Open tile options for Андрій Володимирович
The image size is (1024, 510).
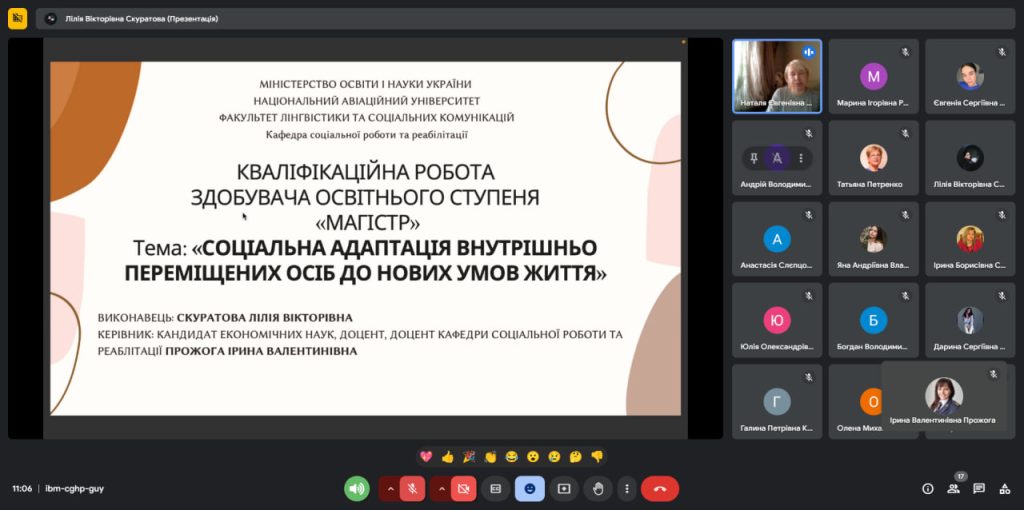[800, 158]
